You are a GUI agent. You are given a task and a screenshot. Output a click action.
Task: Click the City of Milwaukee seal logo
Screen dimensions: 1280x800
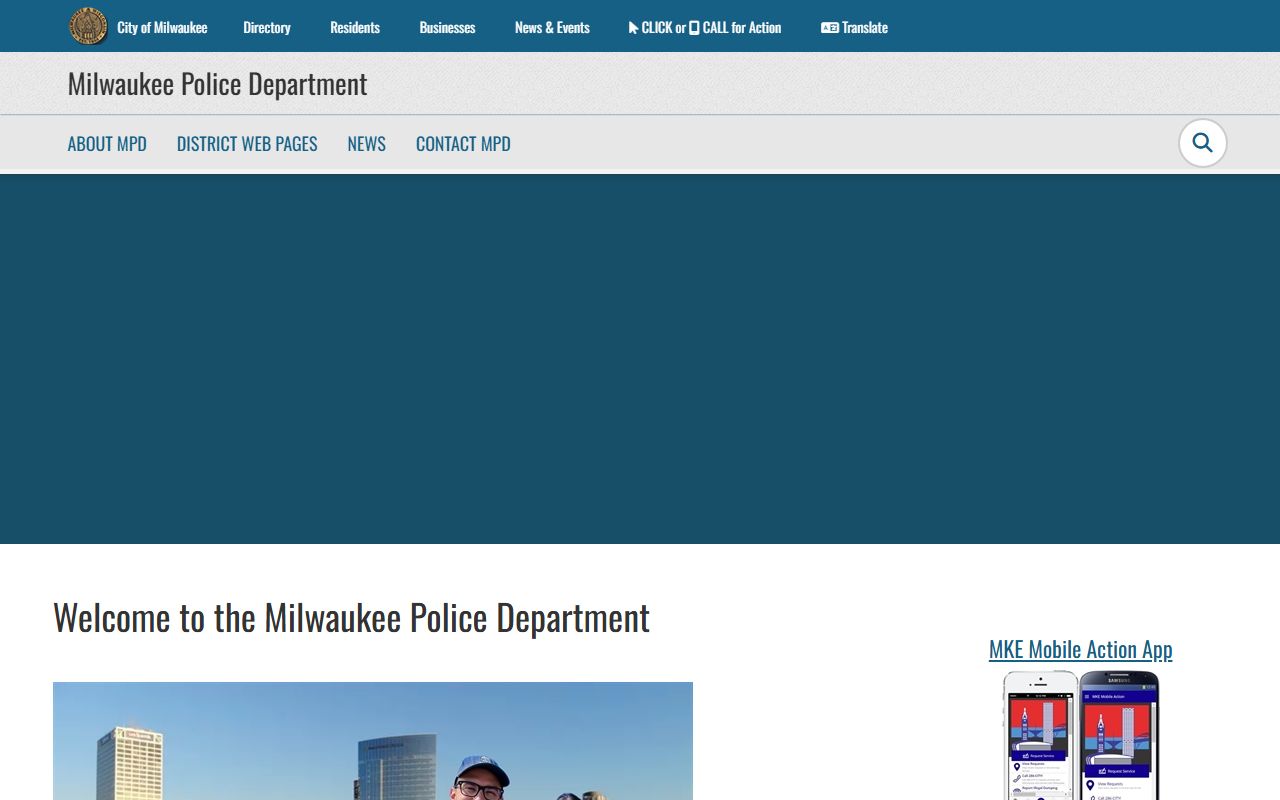(88, 27)
